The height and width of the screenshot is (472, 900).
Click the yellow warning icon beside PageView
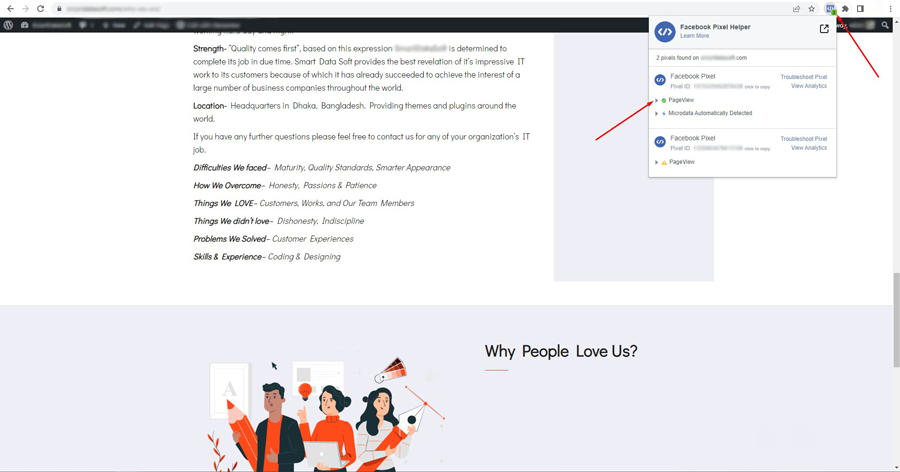point(664,163)
